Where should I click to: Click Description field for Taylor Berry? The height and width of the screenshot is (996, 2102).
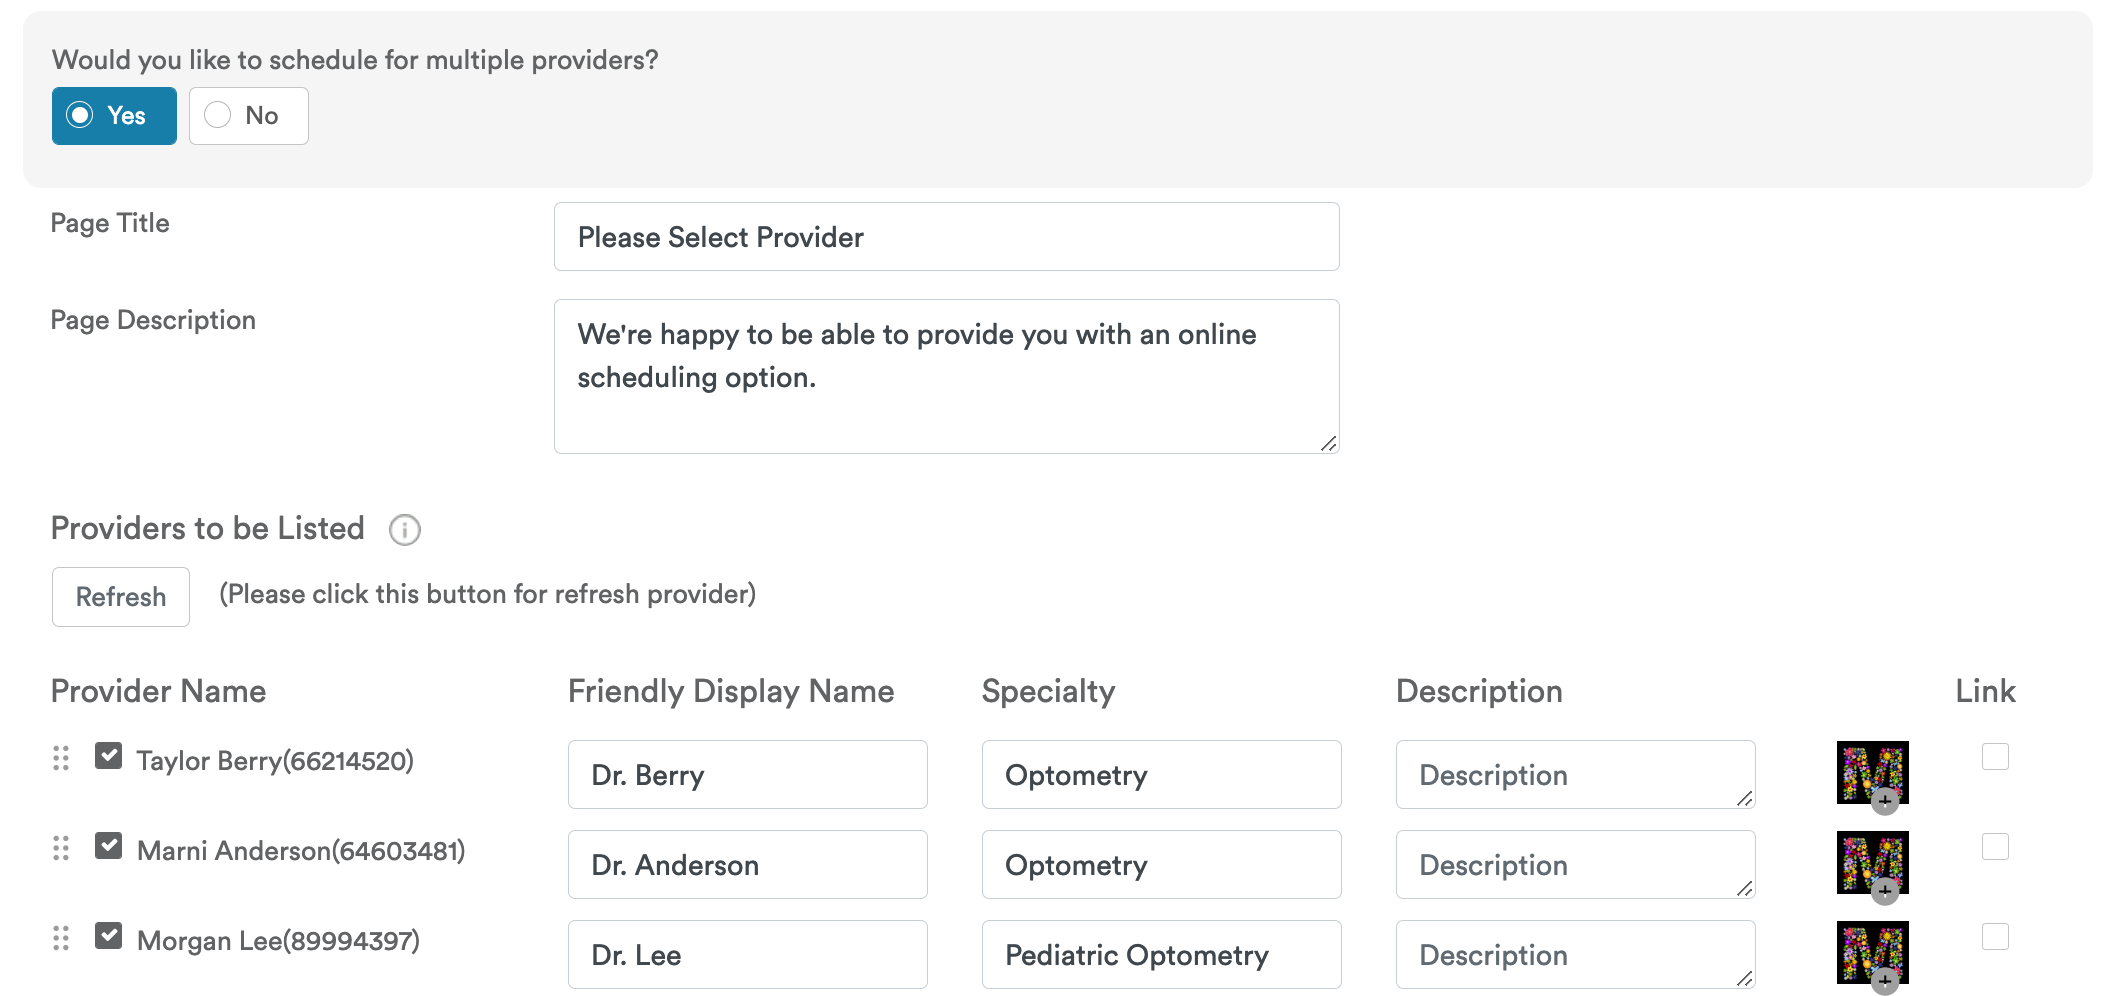(x=1574, y=775)
